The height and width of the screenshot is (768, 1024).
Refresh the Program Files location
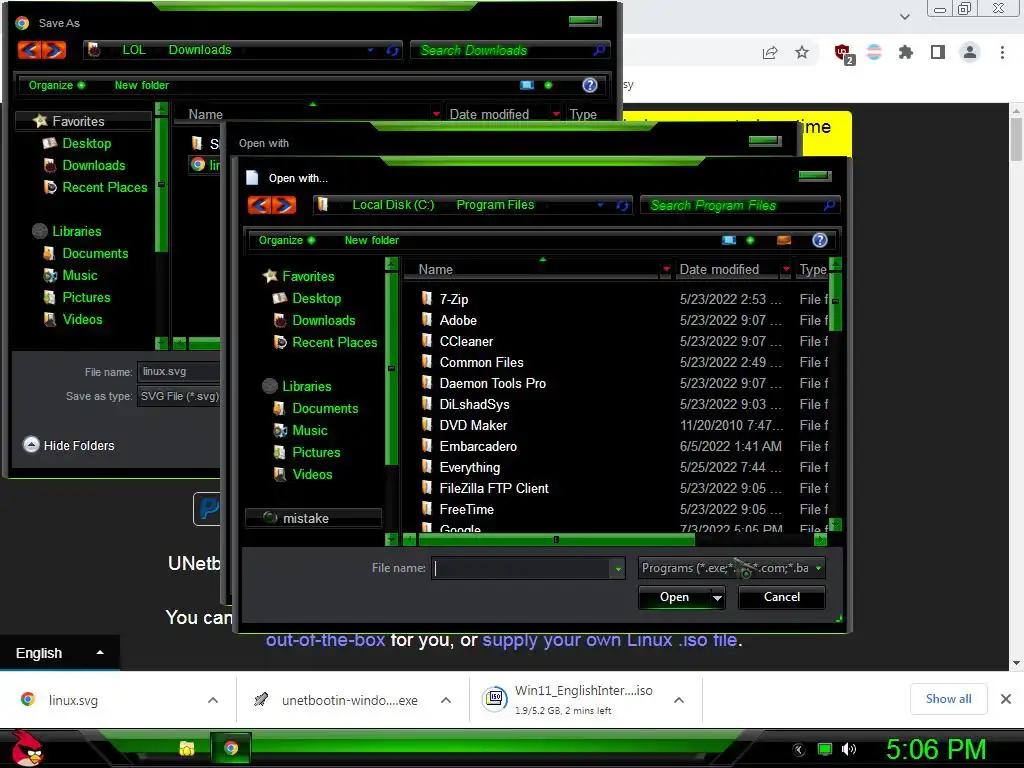622,206
